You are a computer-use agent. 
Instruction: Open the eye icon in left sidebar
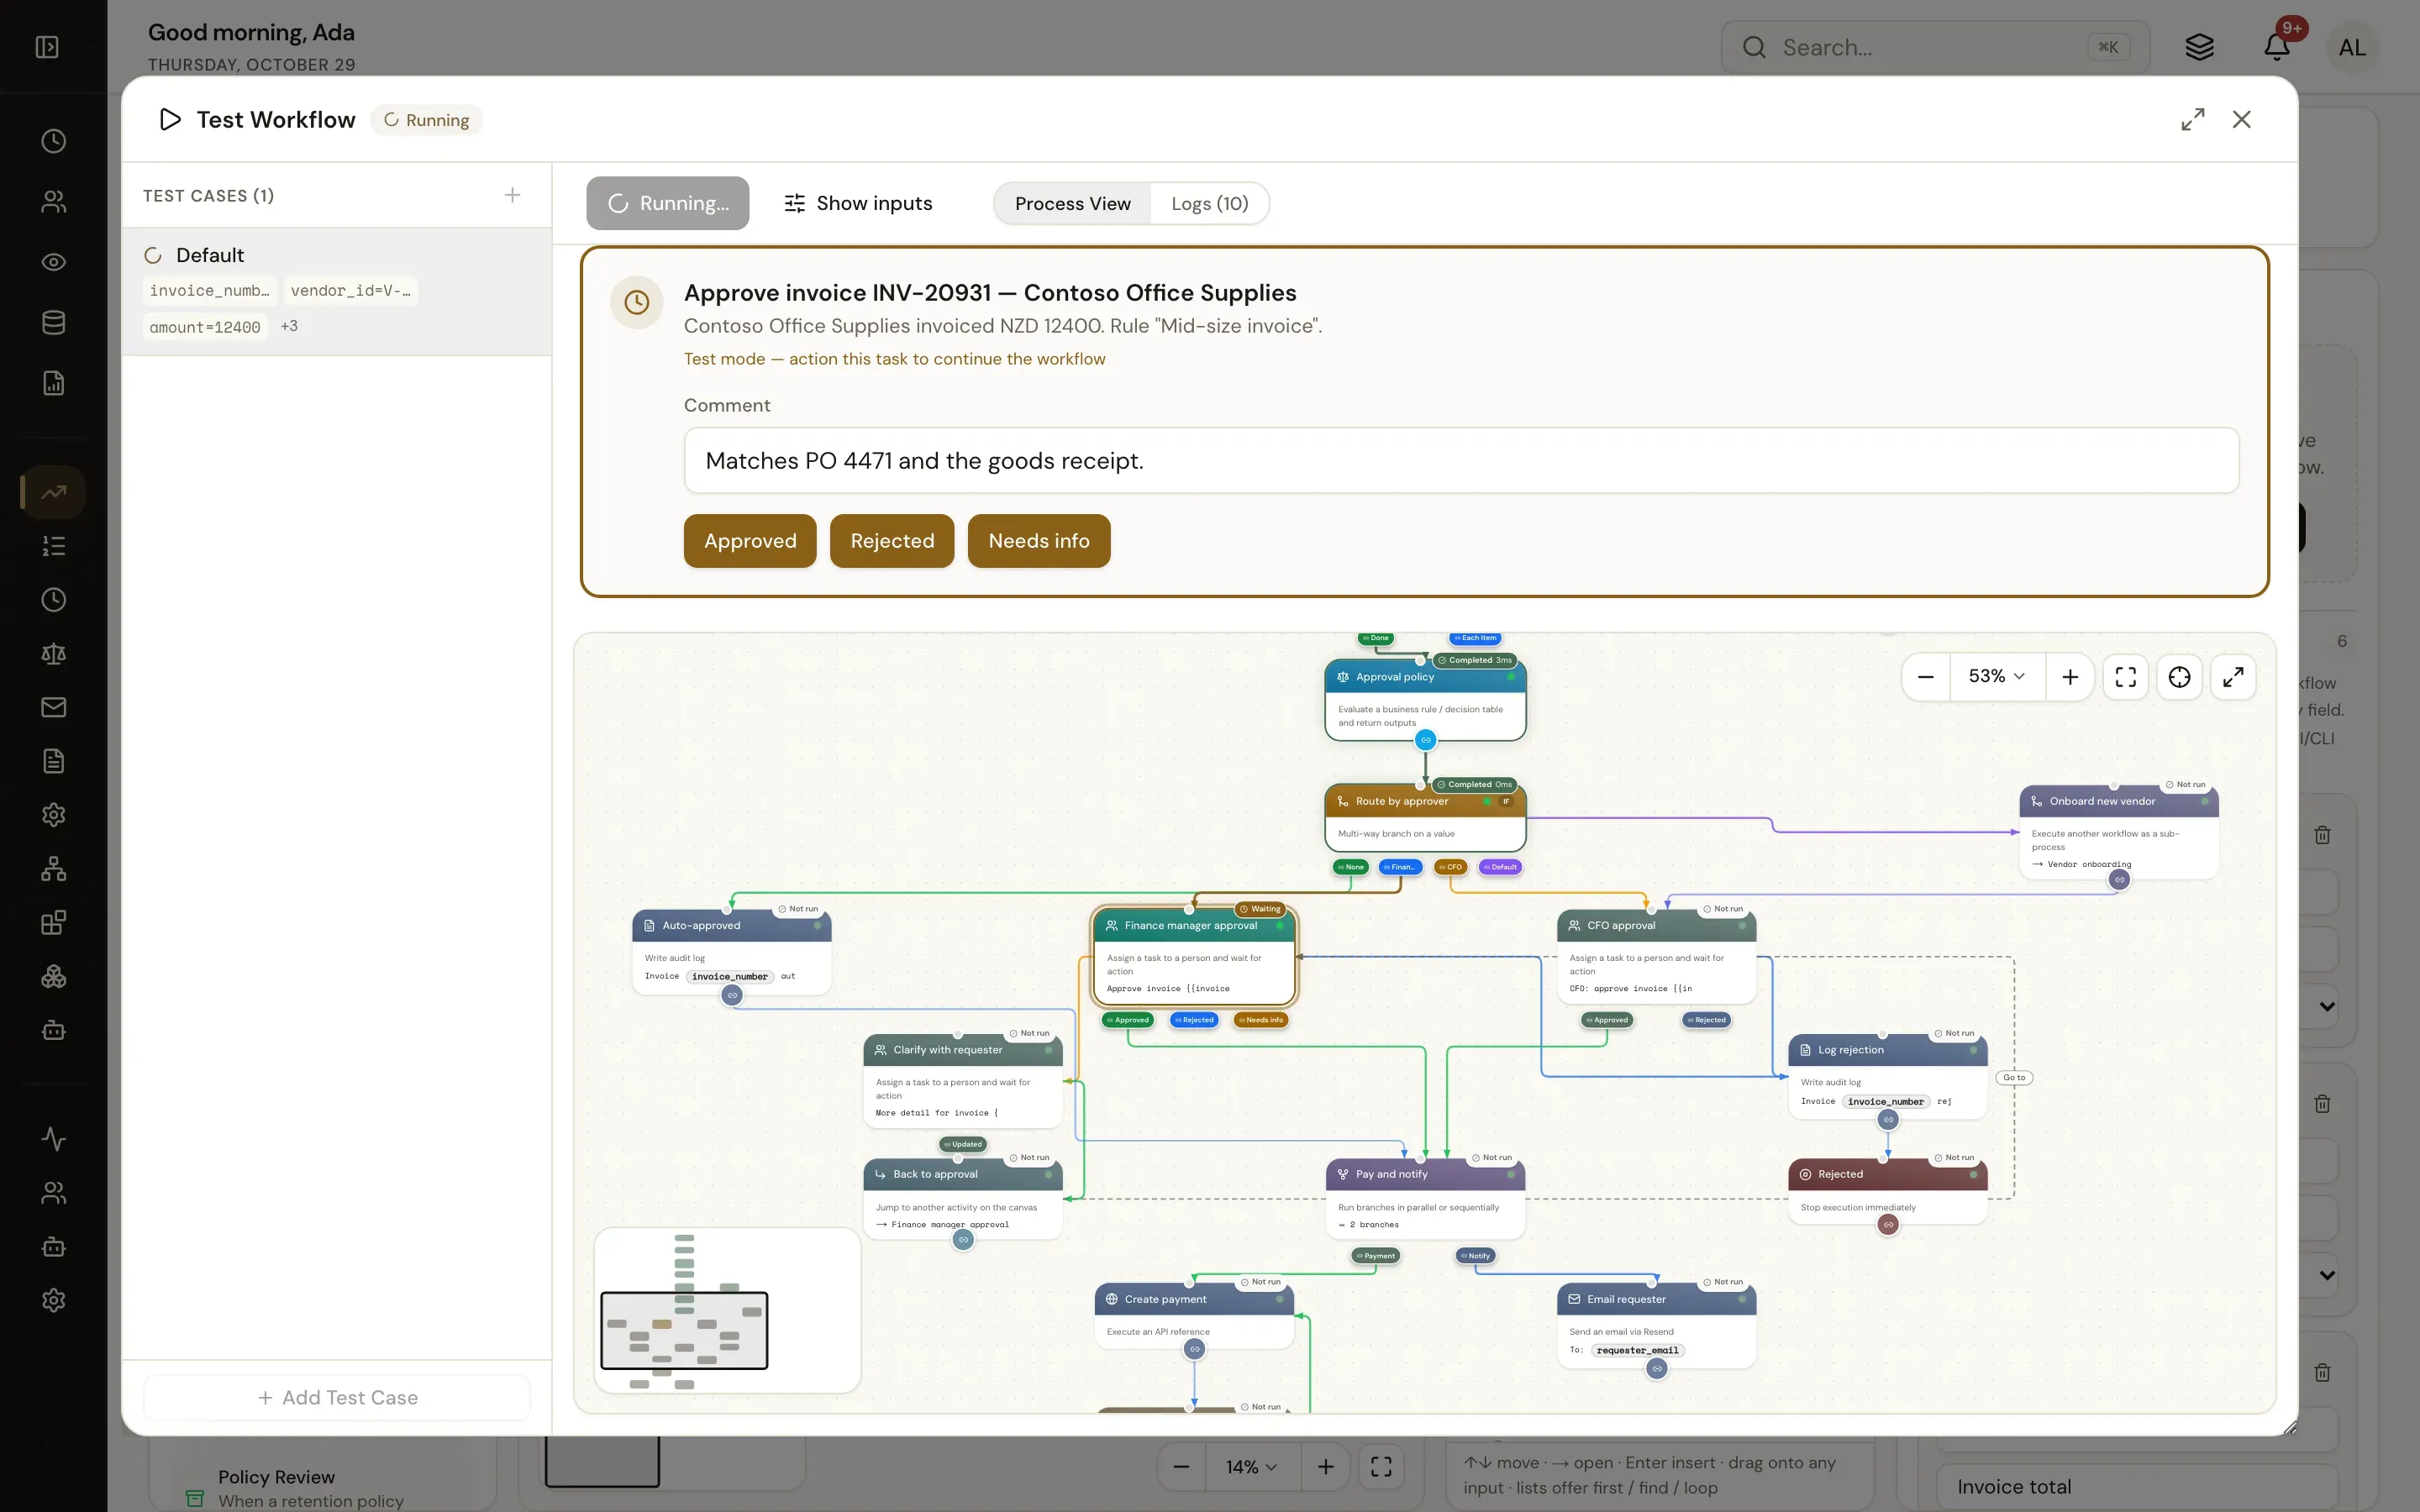54,262
